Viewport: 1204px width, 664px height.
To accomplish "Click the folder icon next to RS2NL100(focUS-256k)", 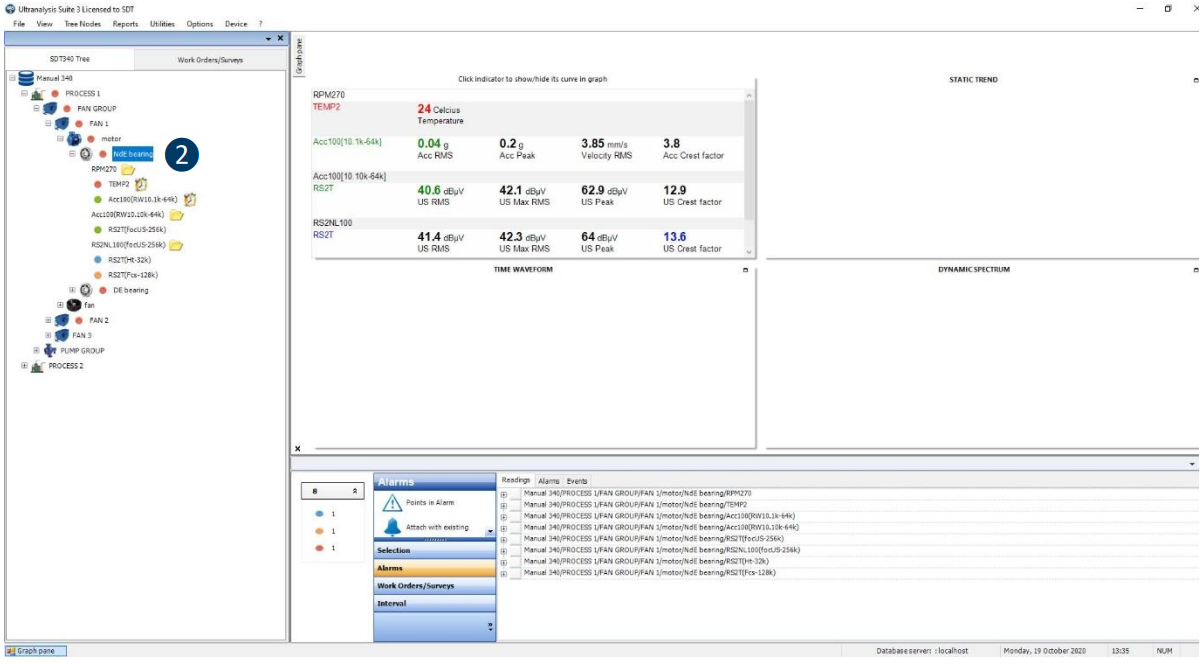I will tap(176, 245).
